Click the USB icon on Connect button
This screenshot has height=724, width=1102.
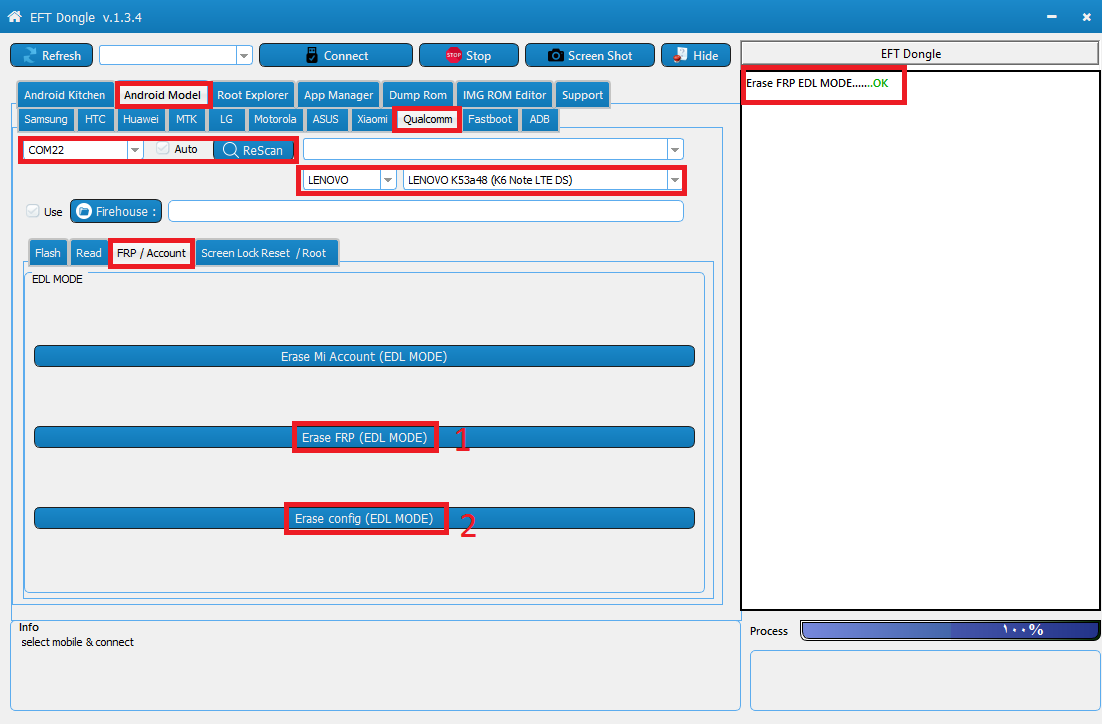pyautogui.click(x=312, y=56)
